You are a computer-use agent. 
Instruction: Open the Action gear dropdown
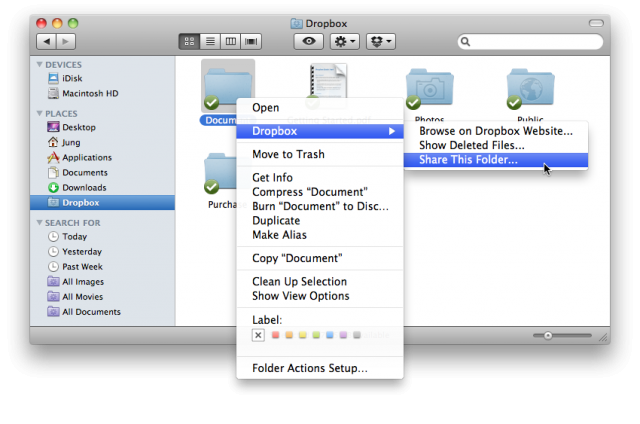[344, 41]
